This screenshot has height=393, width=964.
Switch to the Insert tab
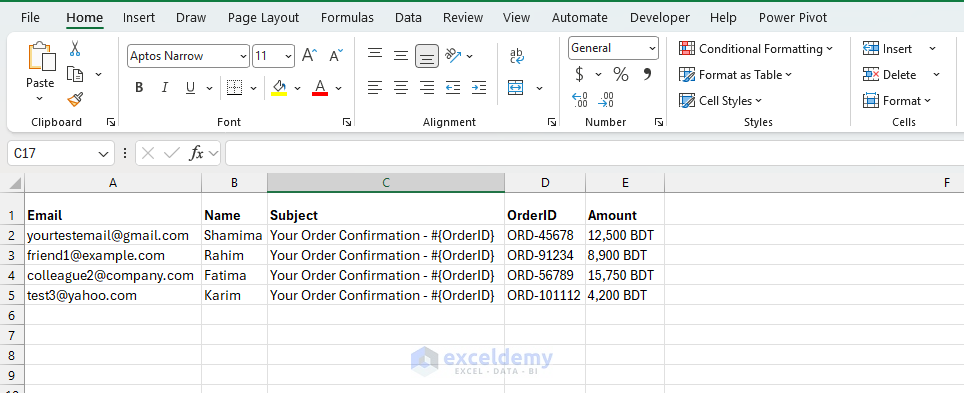(x=138, y=18)
